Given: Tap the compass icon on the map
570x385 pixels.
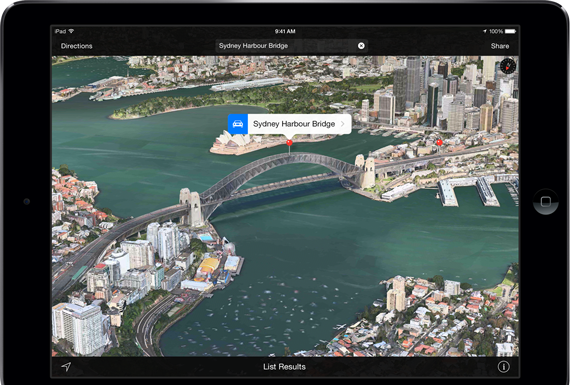Looking at the screenshot, I should point(508,66).
